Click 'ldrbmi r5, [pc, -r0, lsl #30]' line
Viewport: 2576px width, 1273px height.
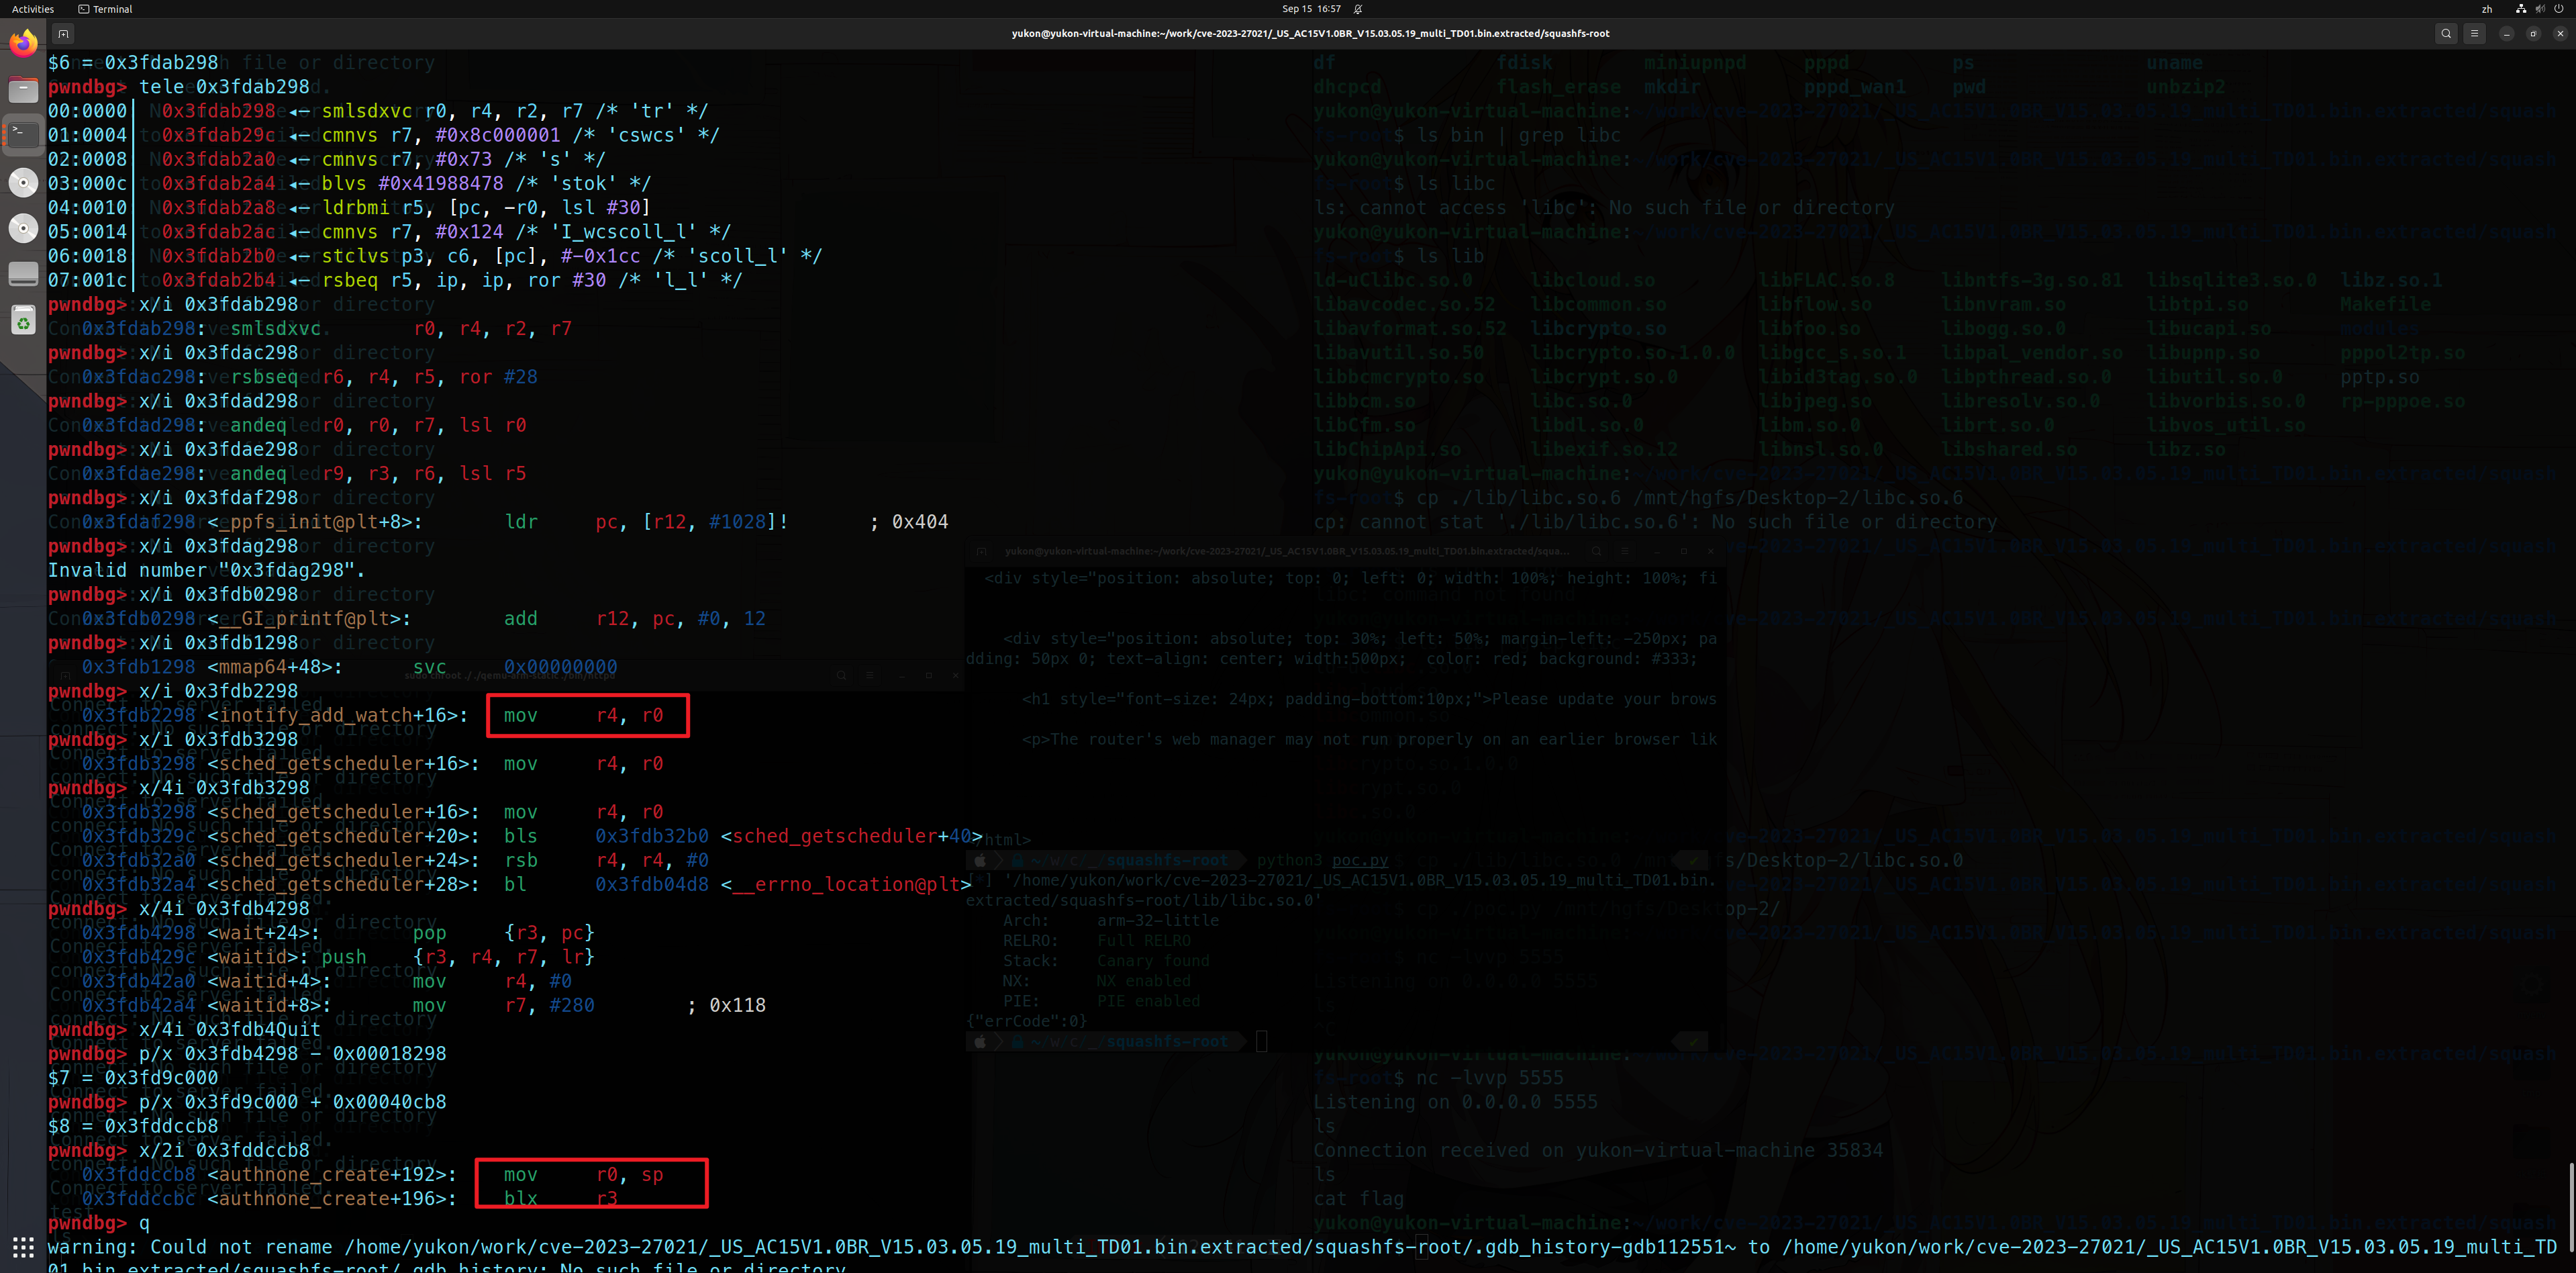pos(486,207)
